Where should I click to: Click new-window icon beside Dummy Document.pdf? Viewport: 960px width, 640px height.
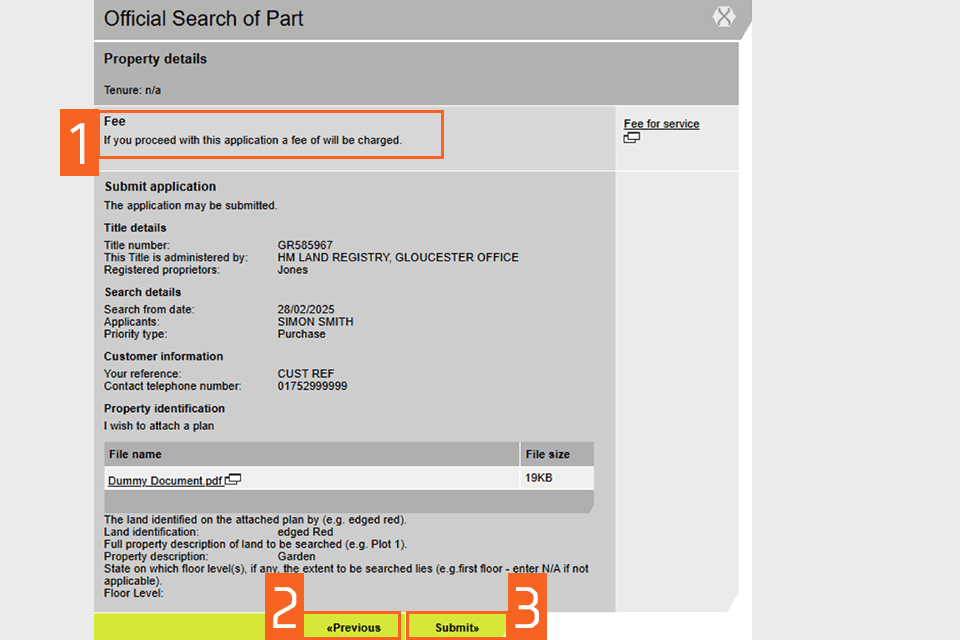pos(233,480)
